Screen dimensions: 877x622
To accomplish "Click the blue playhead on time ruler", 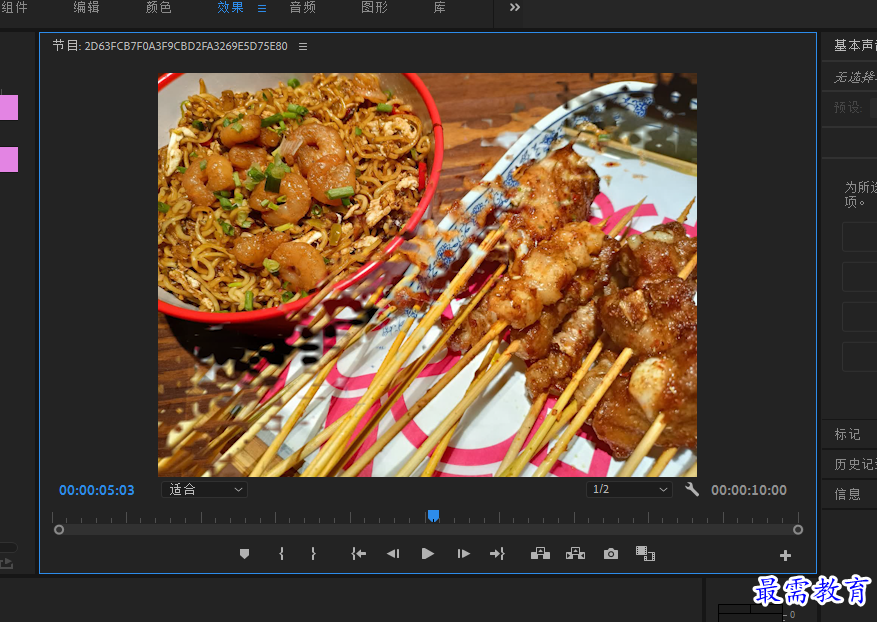I will (x=433, y=515).
